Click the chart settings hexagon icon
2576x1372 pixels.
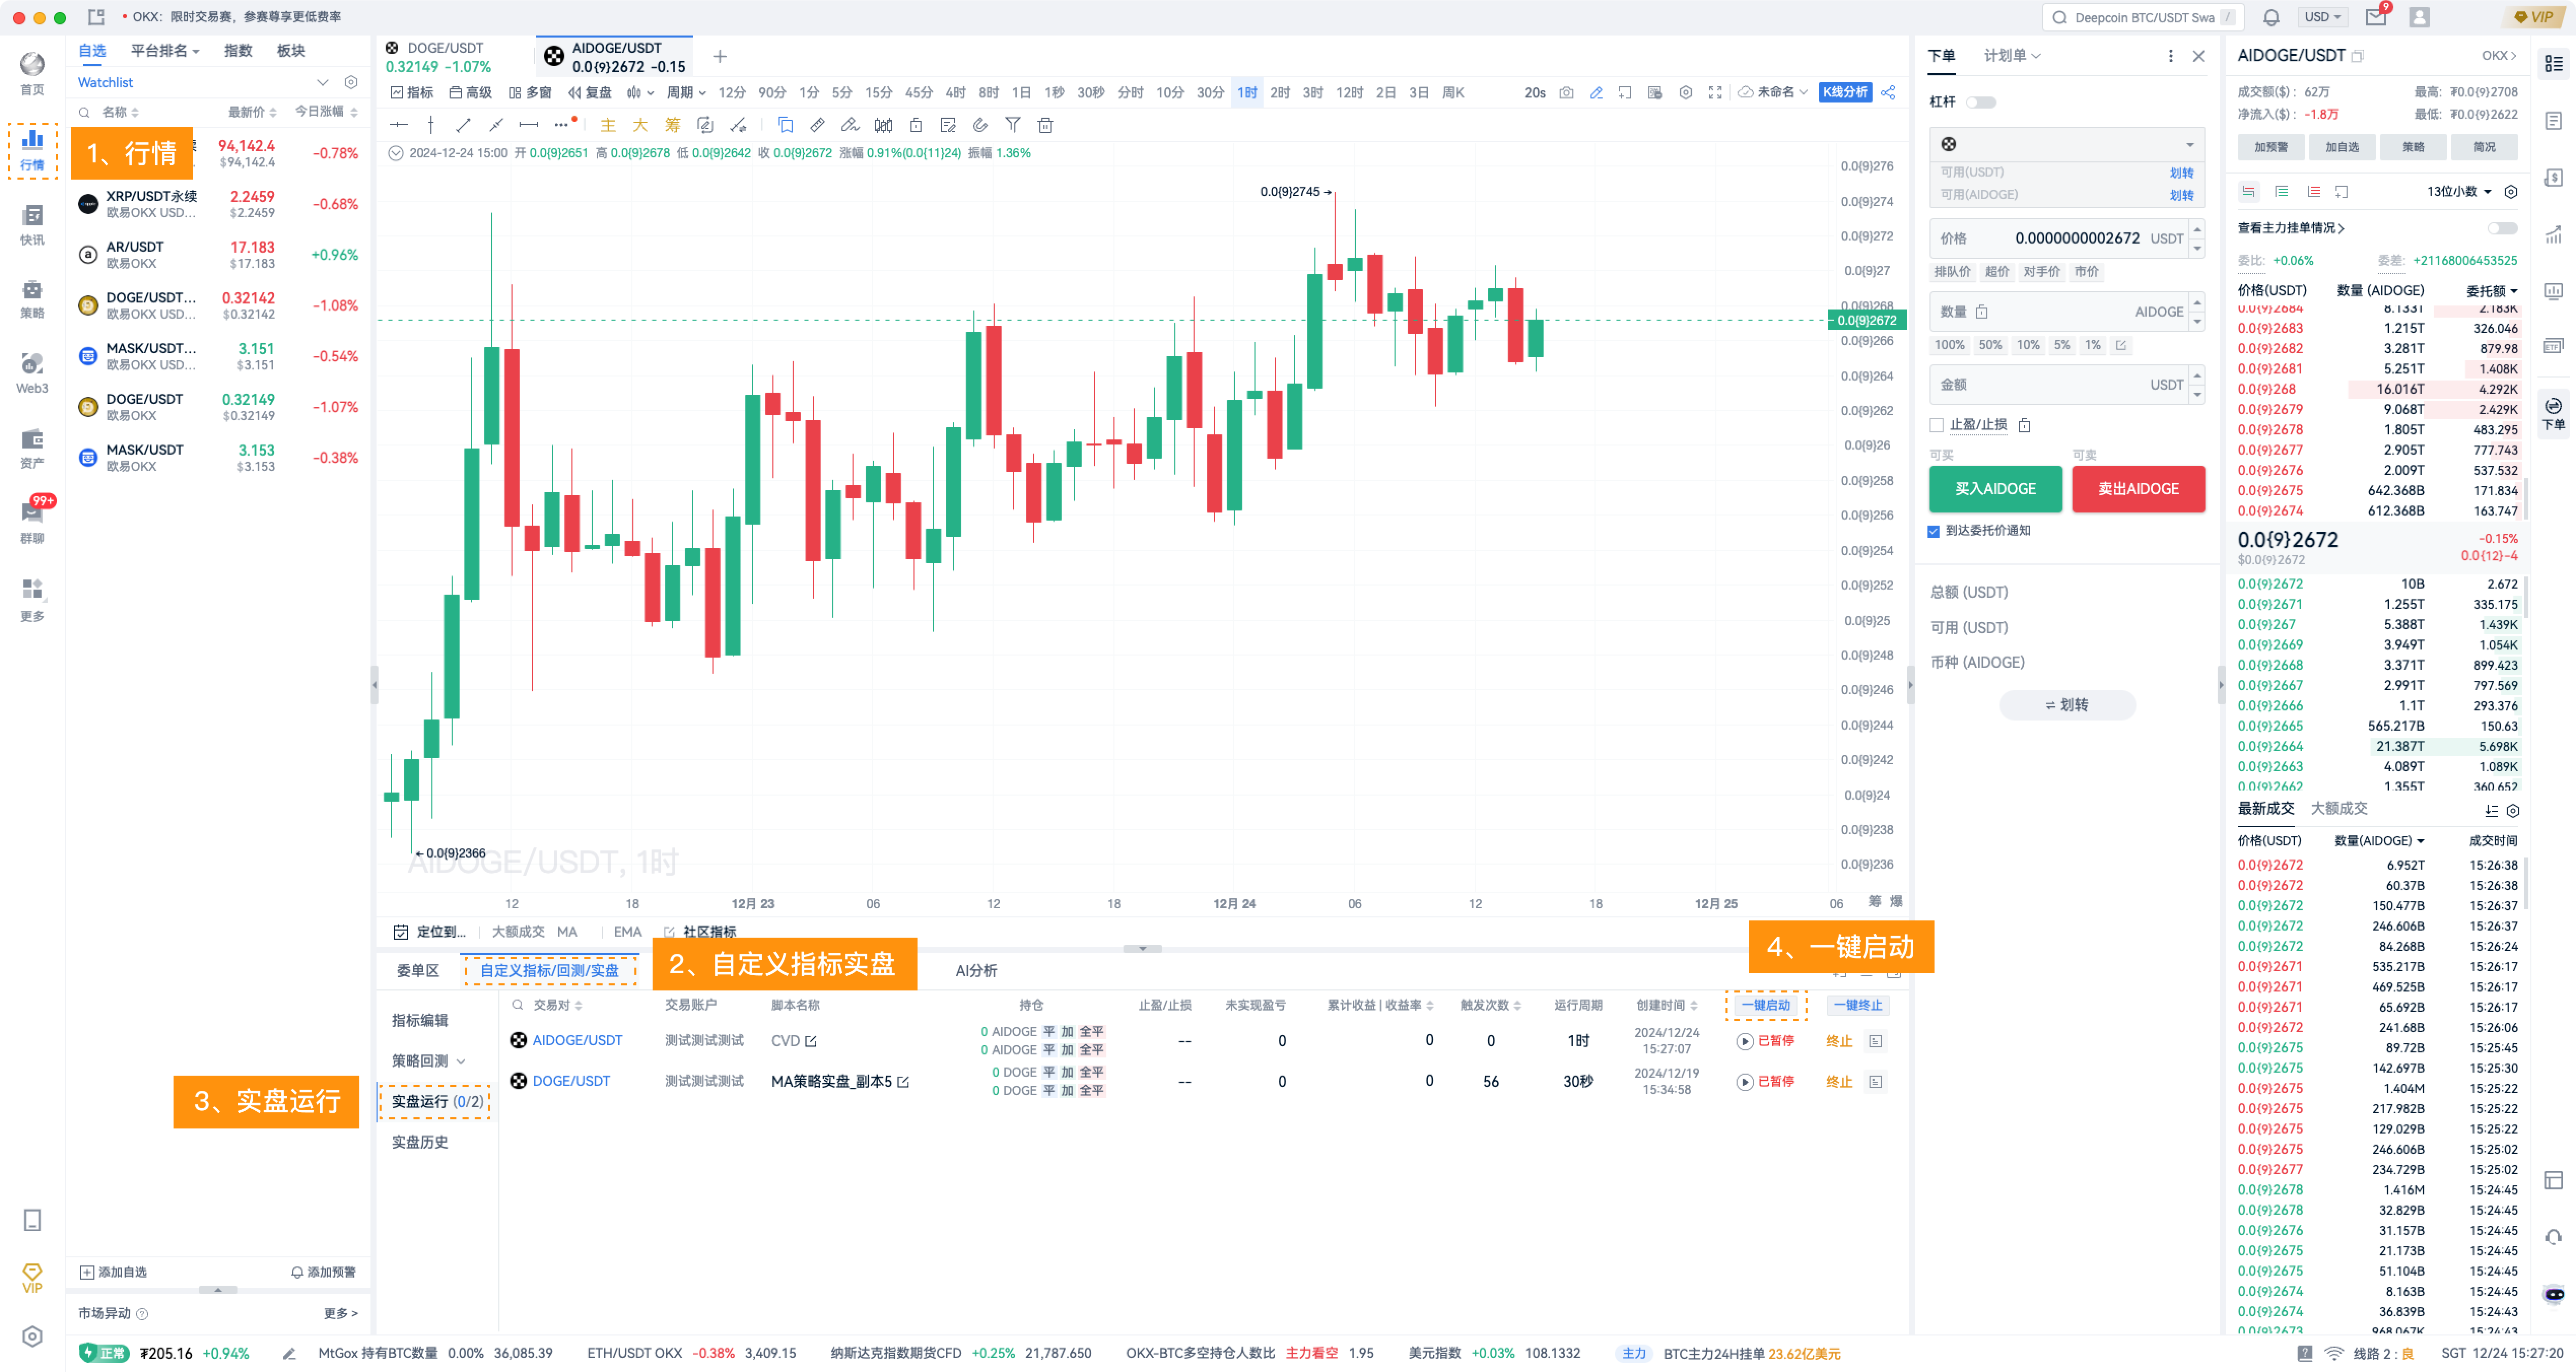pos(1686,93)
